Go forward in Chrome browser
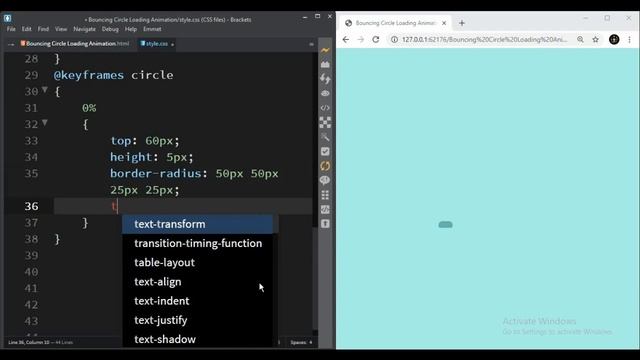640x360 pixels. click(360, 40)
